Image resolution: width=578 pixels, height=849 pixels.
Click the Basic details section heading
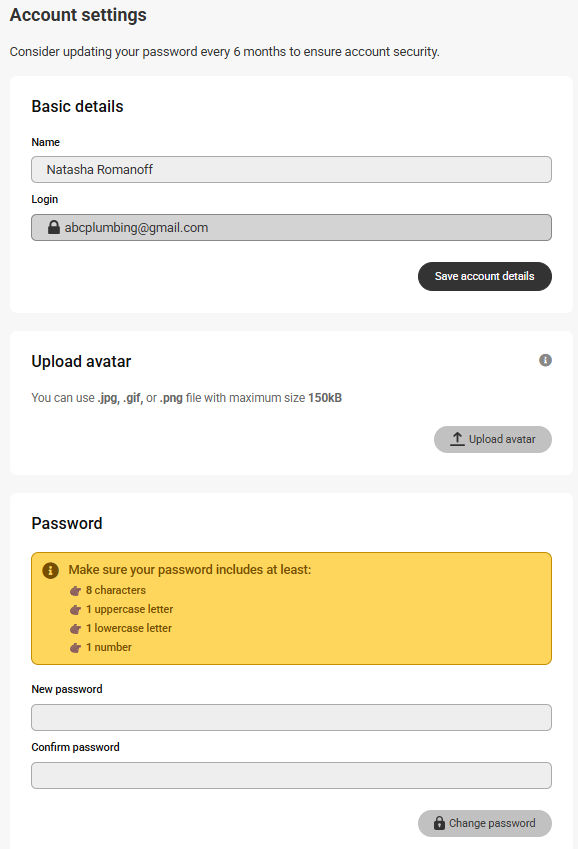(77, 106)
